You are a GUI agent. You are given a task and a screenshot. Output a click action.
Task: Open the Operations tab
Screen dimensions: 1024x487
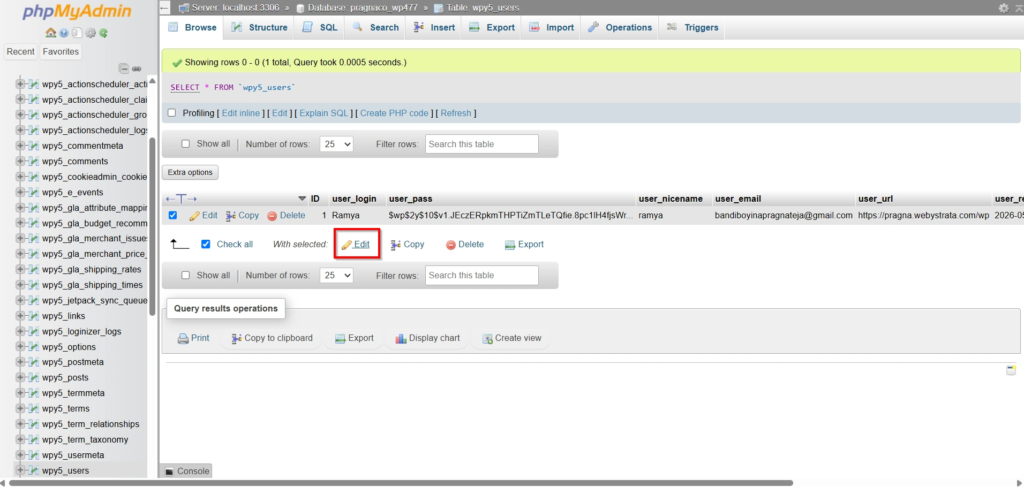tap(620, 27)
